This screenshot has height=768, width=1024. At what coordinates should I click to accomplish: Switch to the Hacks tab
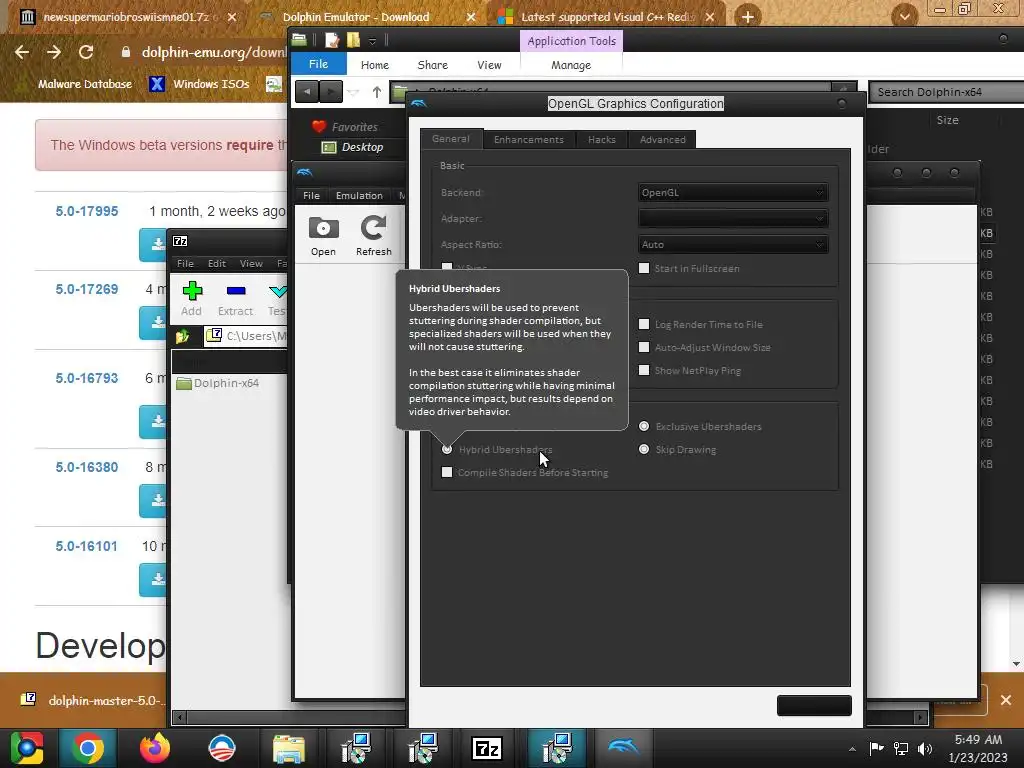(x=601, y=139)
